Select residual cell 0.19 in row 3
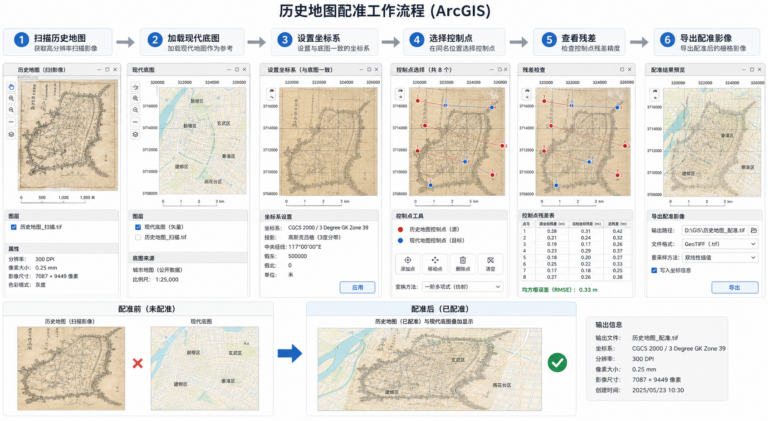Image resolution: width=768 pixels, height=421 pixels. [x=552, y=244]
